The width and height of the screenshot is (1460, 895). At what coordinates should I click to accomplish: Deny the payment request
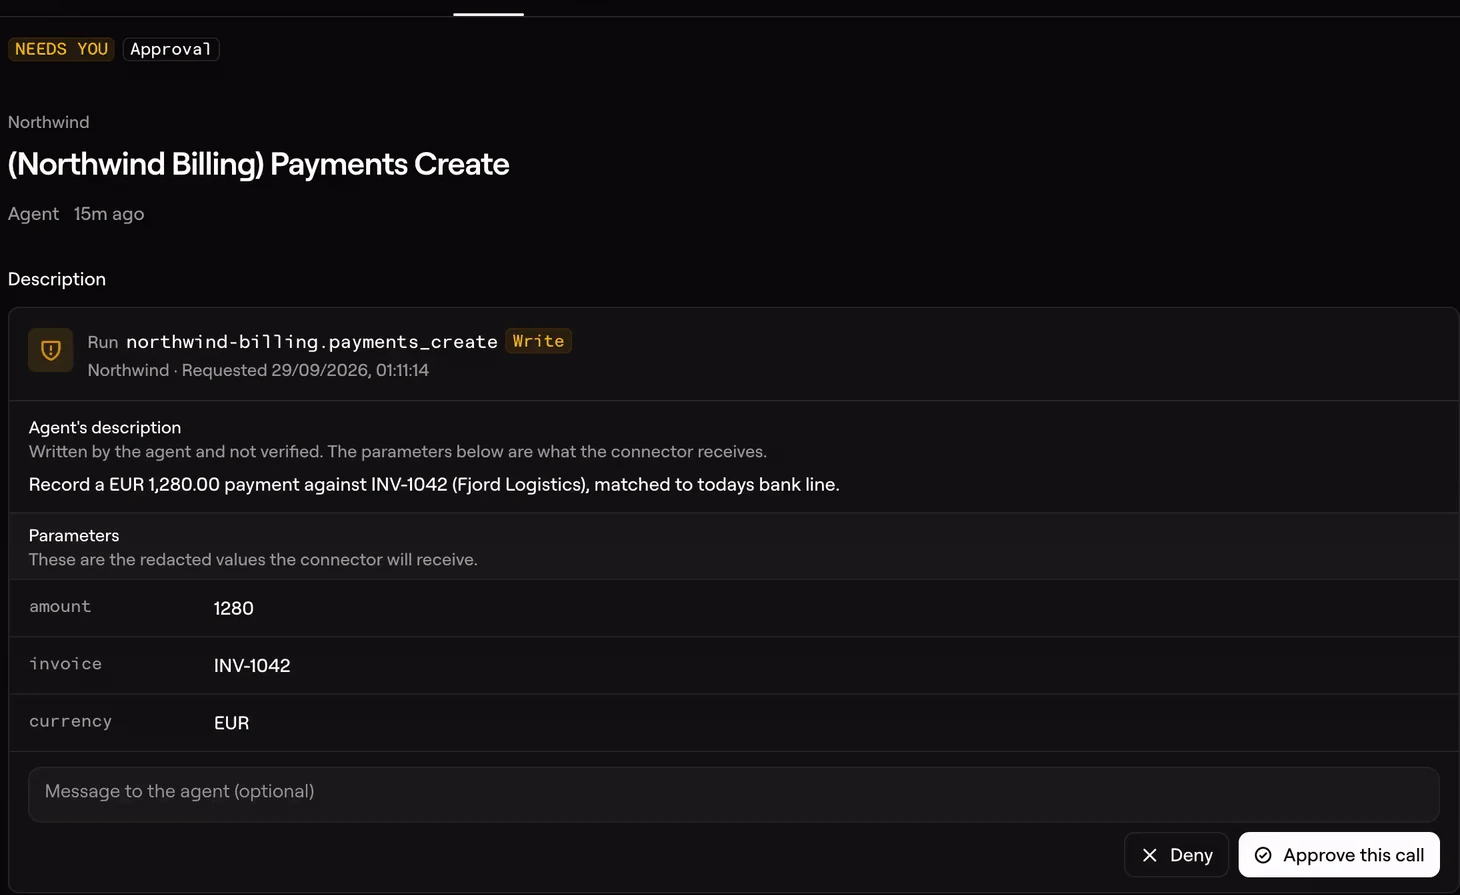pyautogui.click(x=1176, y=855)
